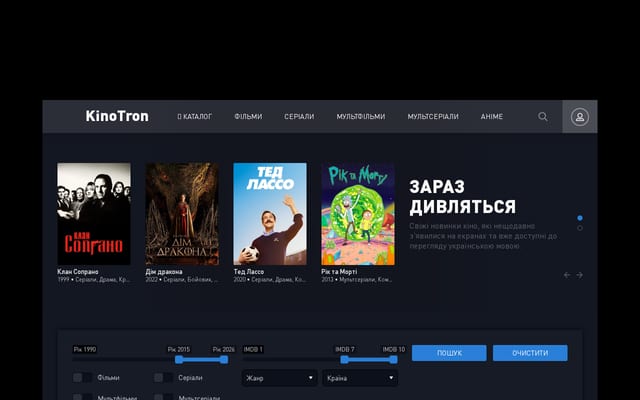Click the "Рік 1990" label
The height and width of the screenshot is (400, 640).
85,349
